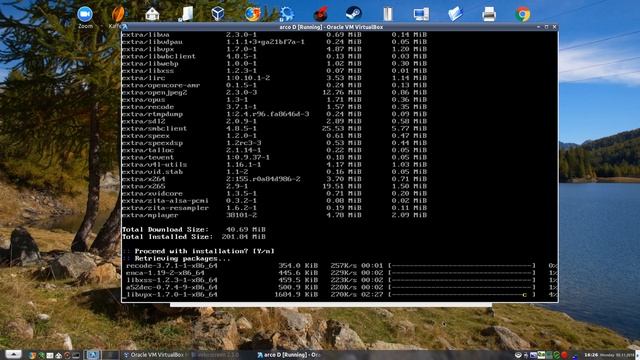Viewport: 640px width, 360px height.
Task: Switch to the second workspace in pager
Action: (110, 355)
